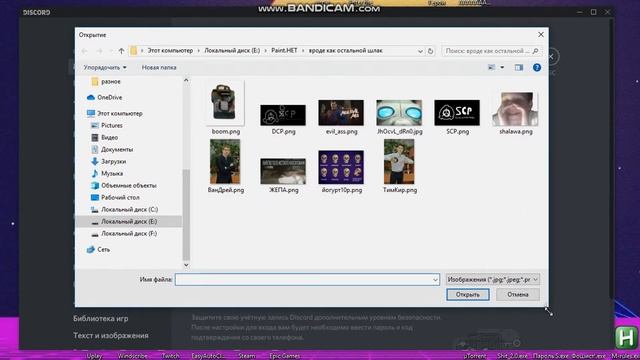Open the file type filter Изображения dropdown
This screenshot has width=640, height=360.
click(x=493, y=280)
